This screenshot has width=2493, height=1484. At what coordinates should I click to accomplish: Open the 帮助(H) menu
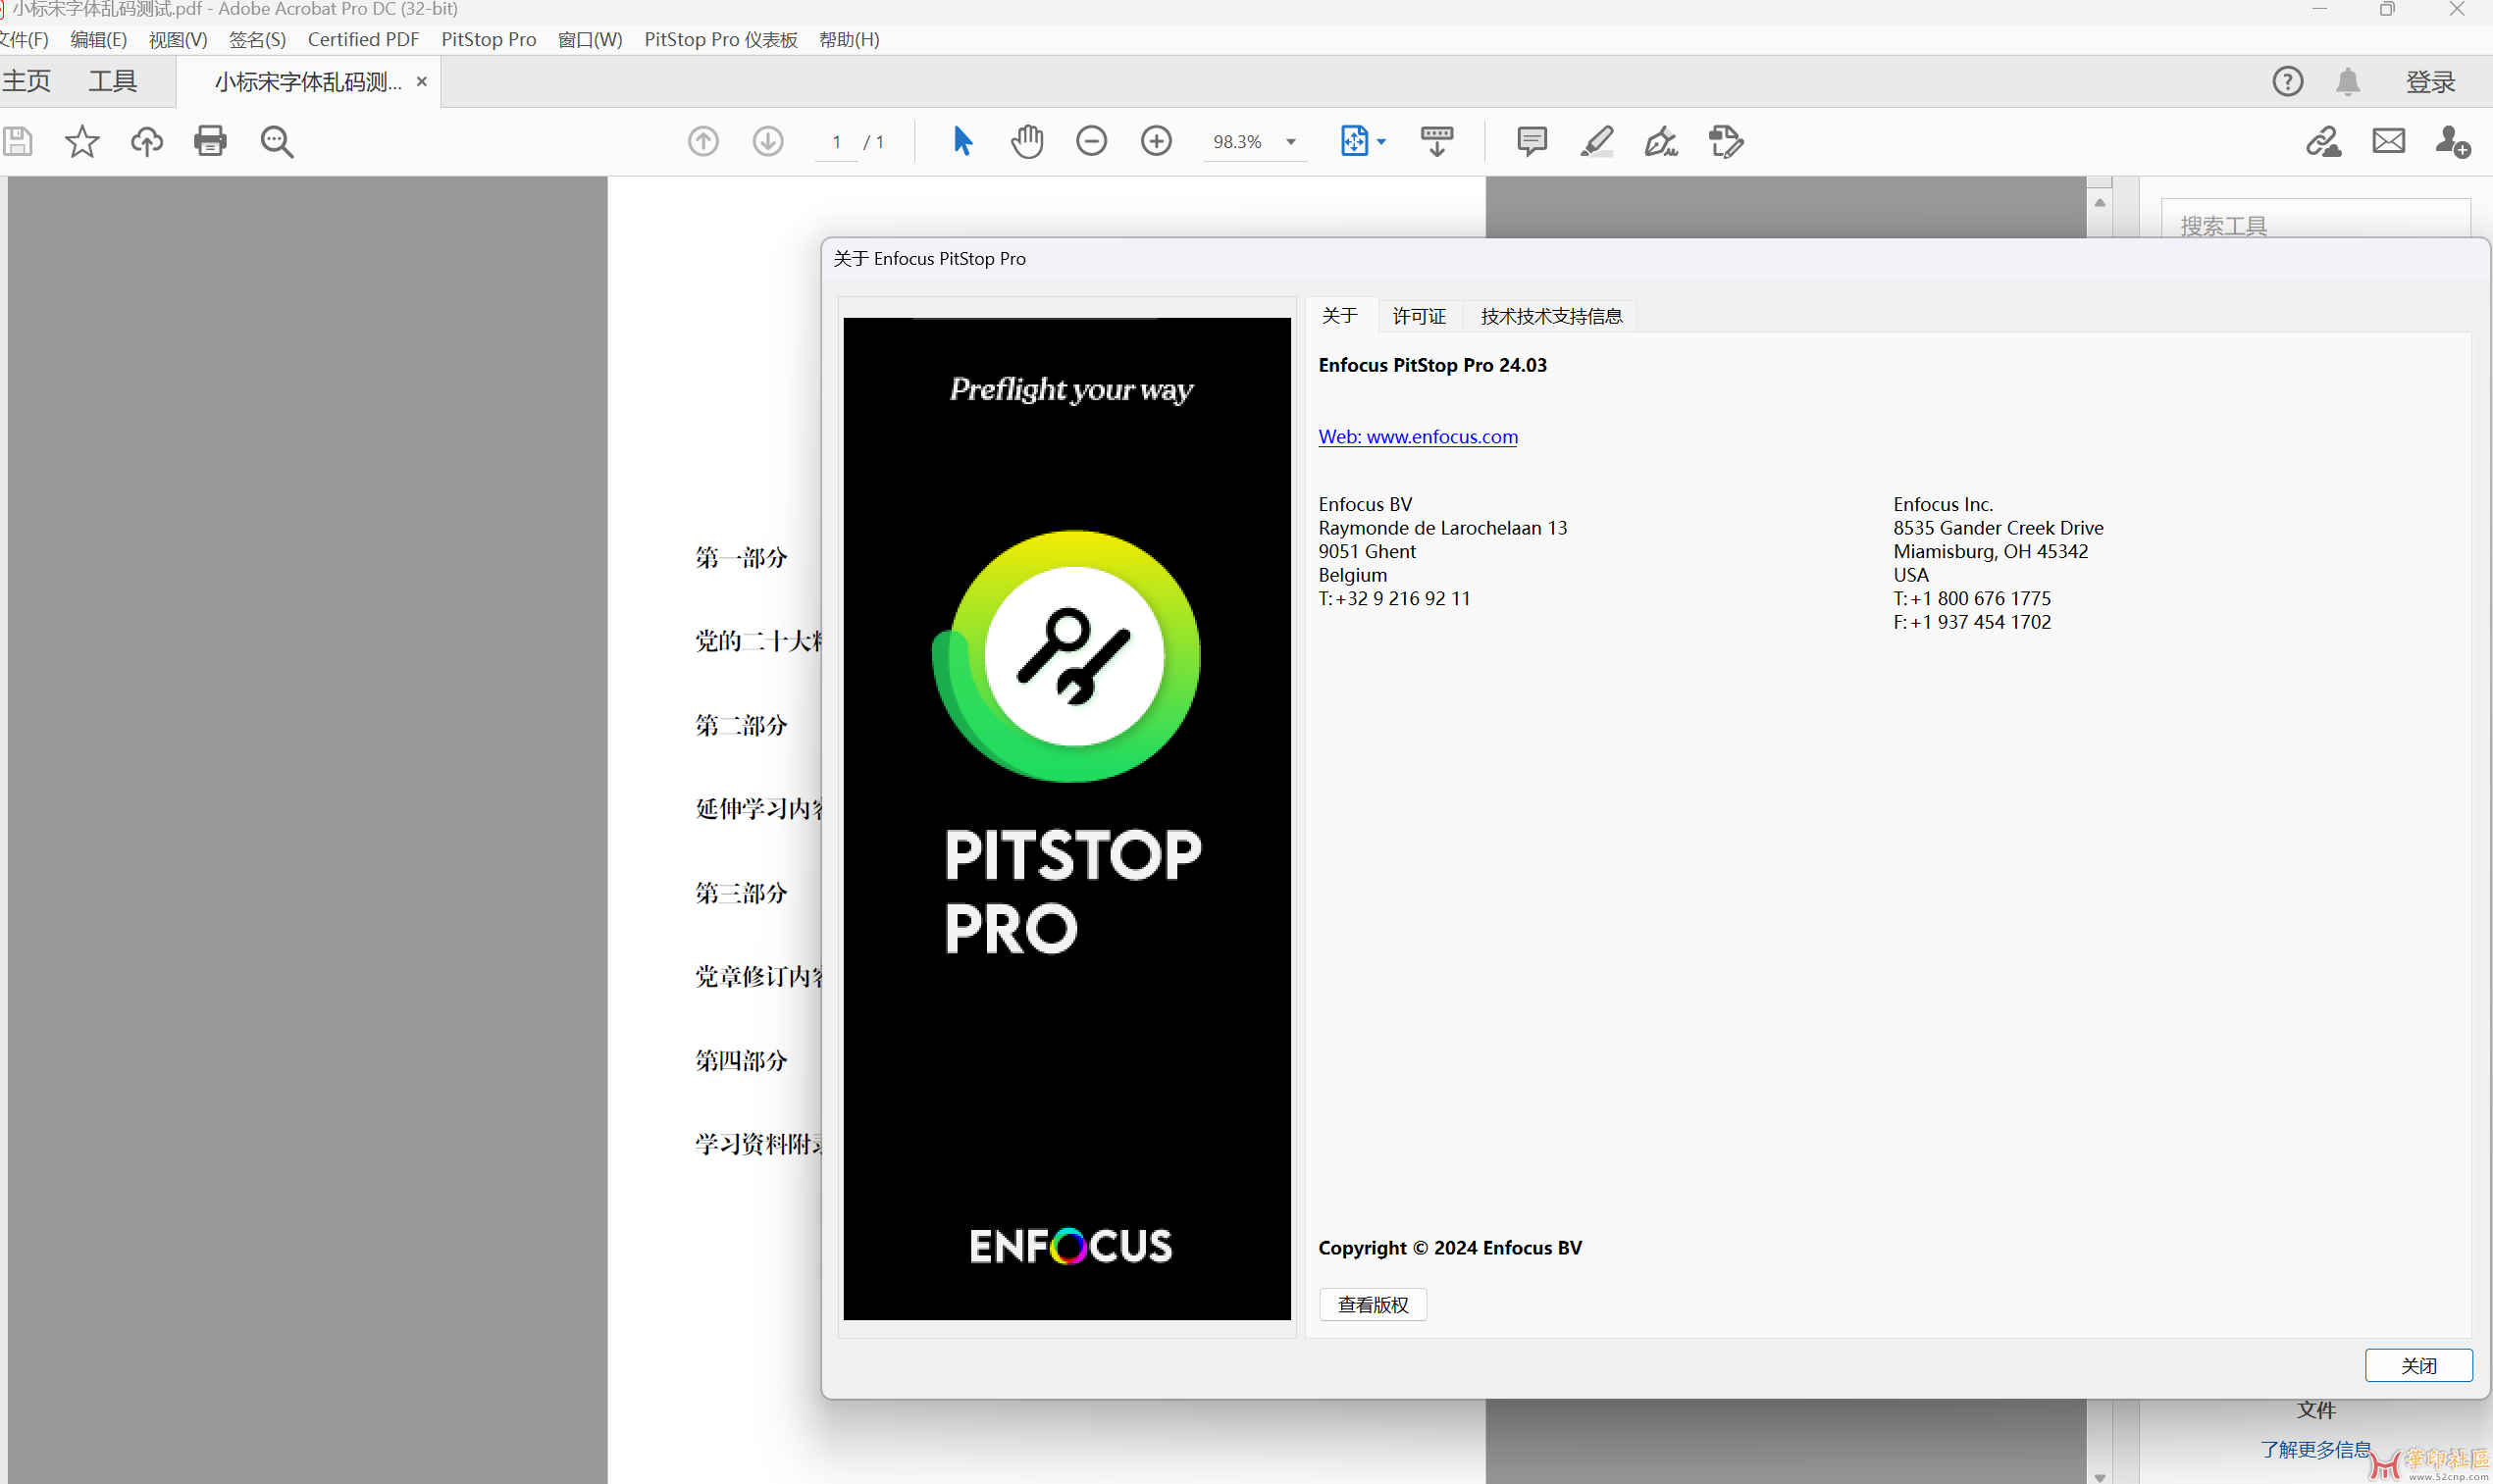point(848,39)
